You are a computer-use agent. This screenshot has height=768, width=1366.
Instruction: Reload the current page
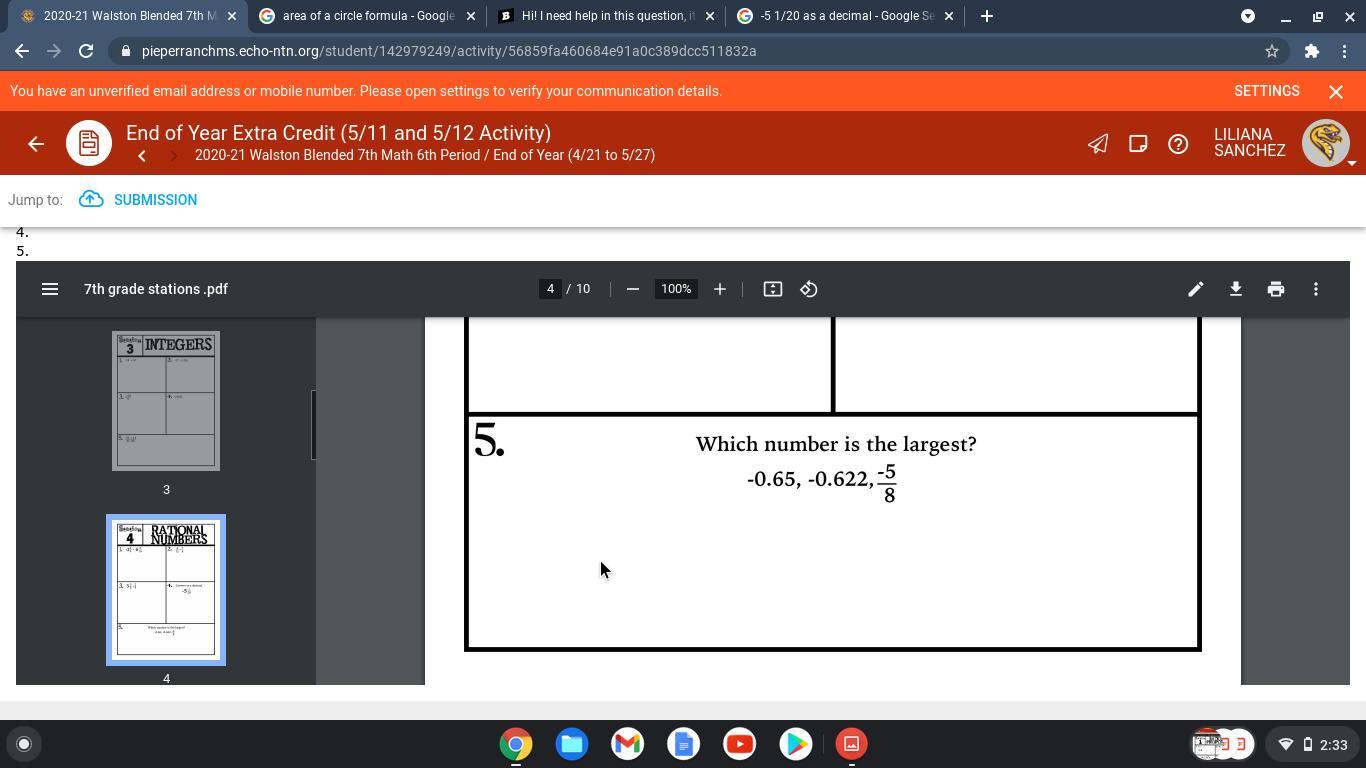[x=86, y=51]
